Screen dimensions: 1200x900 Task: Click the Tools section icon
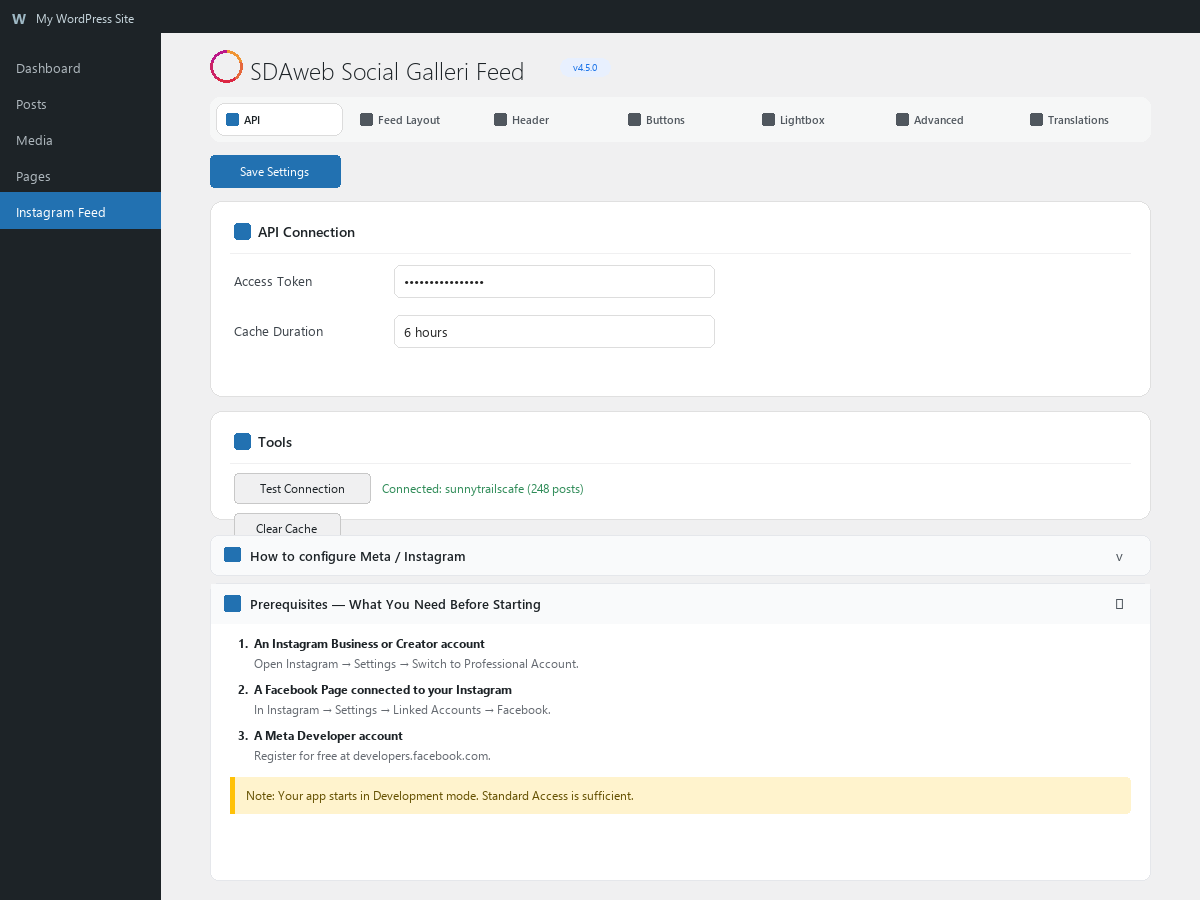[x=242, y=442]
